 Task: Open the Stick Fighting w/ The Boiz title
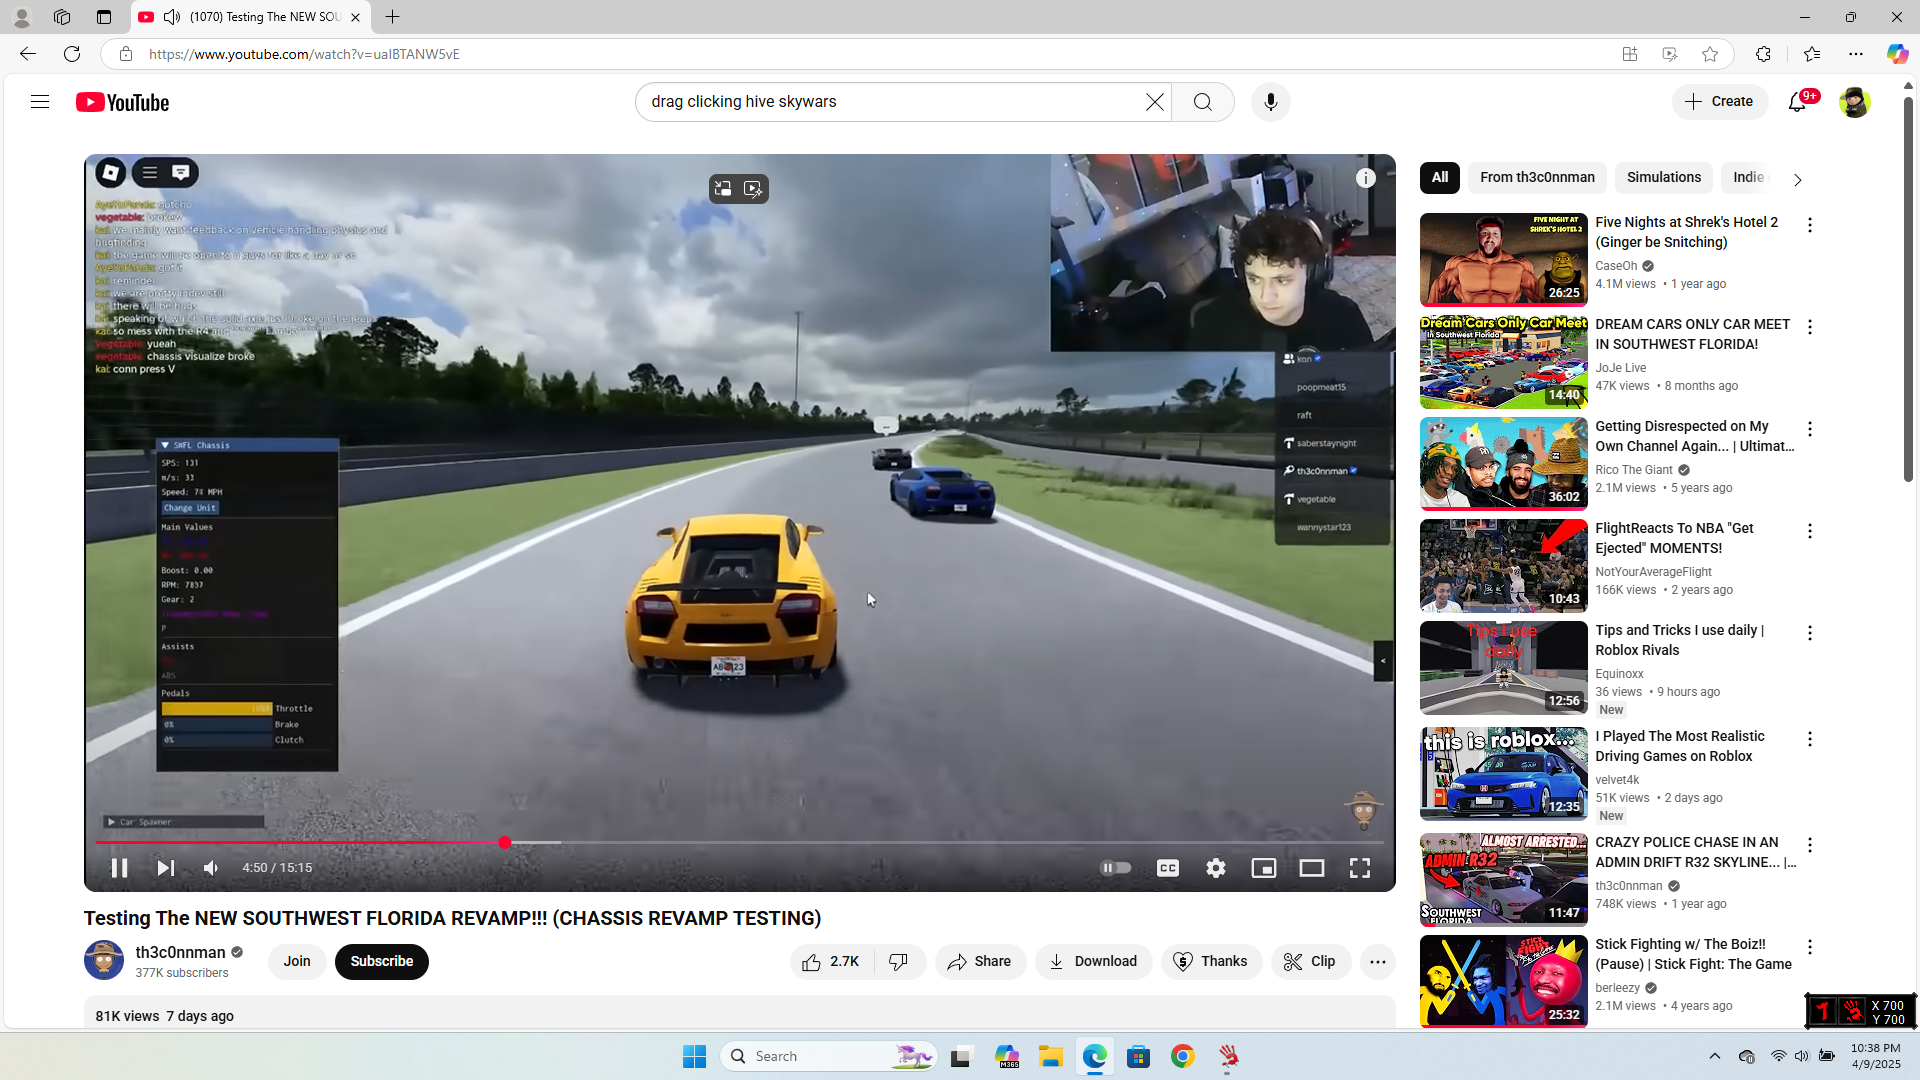click(1694, 954)
